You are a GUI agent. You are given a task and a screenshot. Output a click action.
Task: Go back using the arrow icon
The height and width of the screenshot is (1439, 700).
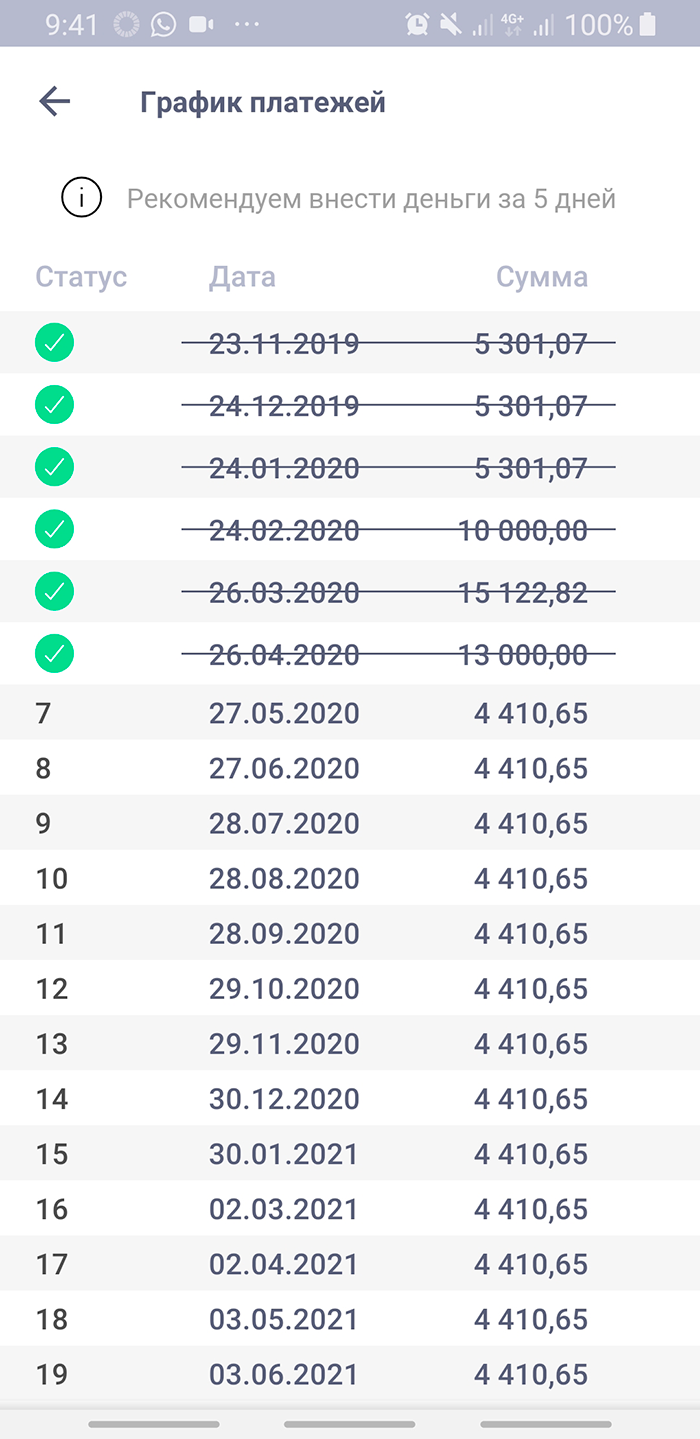[54, 101]
